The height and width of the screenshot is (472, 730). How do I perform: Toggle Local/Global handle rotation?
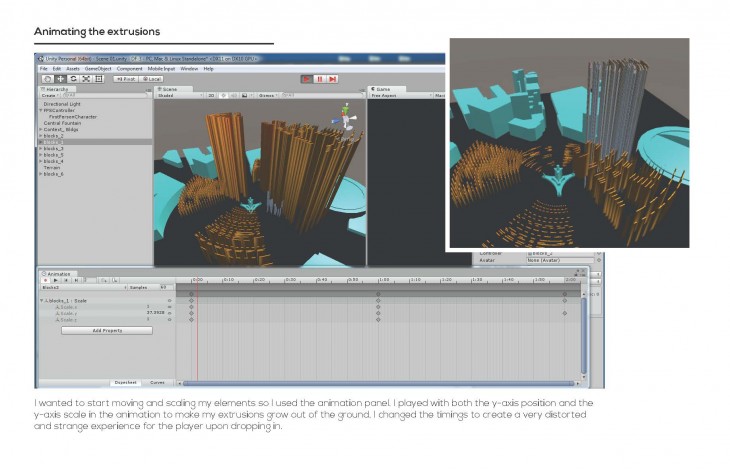coord(151,78)
